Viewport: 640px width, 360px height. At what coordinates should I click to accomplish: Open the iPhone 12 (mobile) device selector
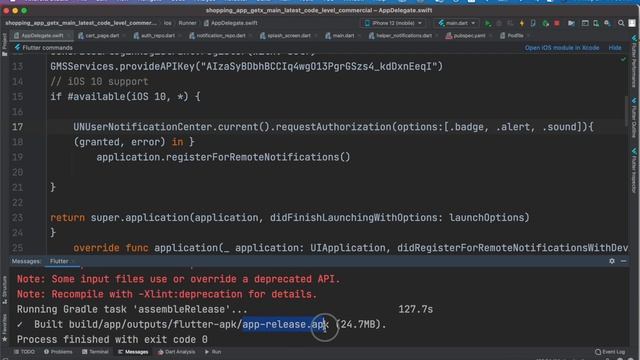pos(393,23)
